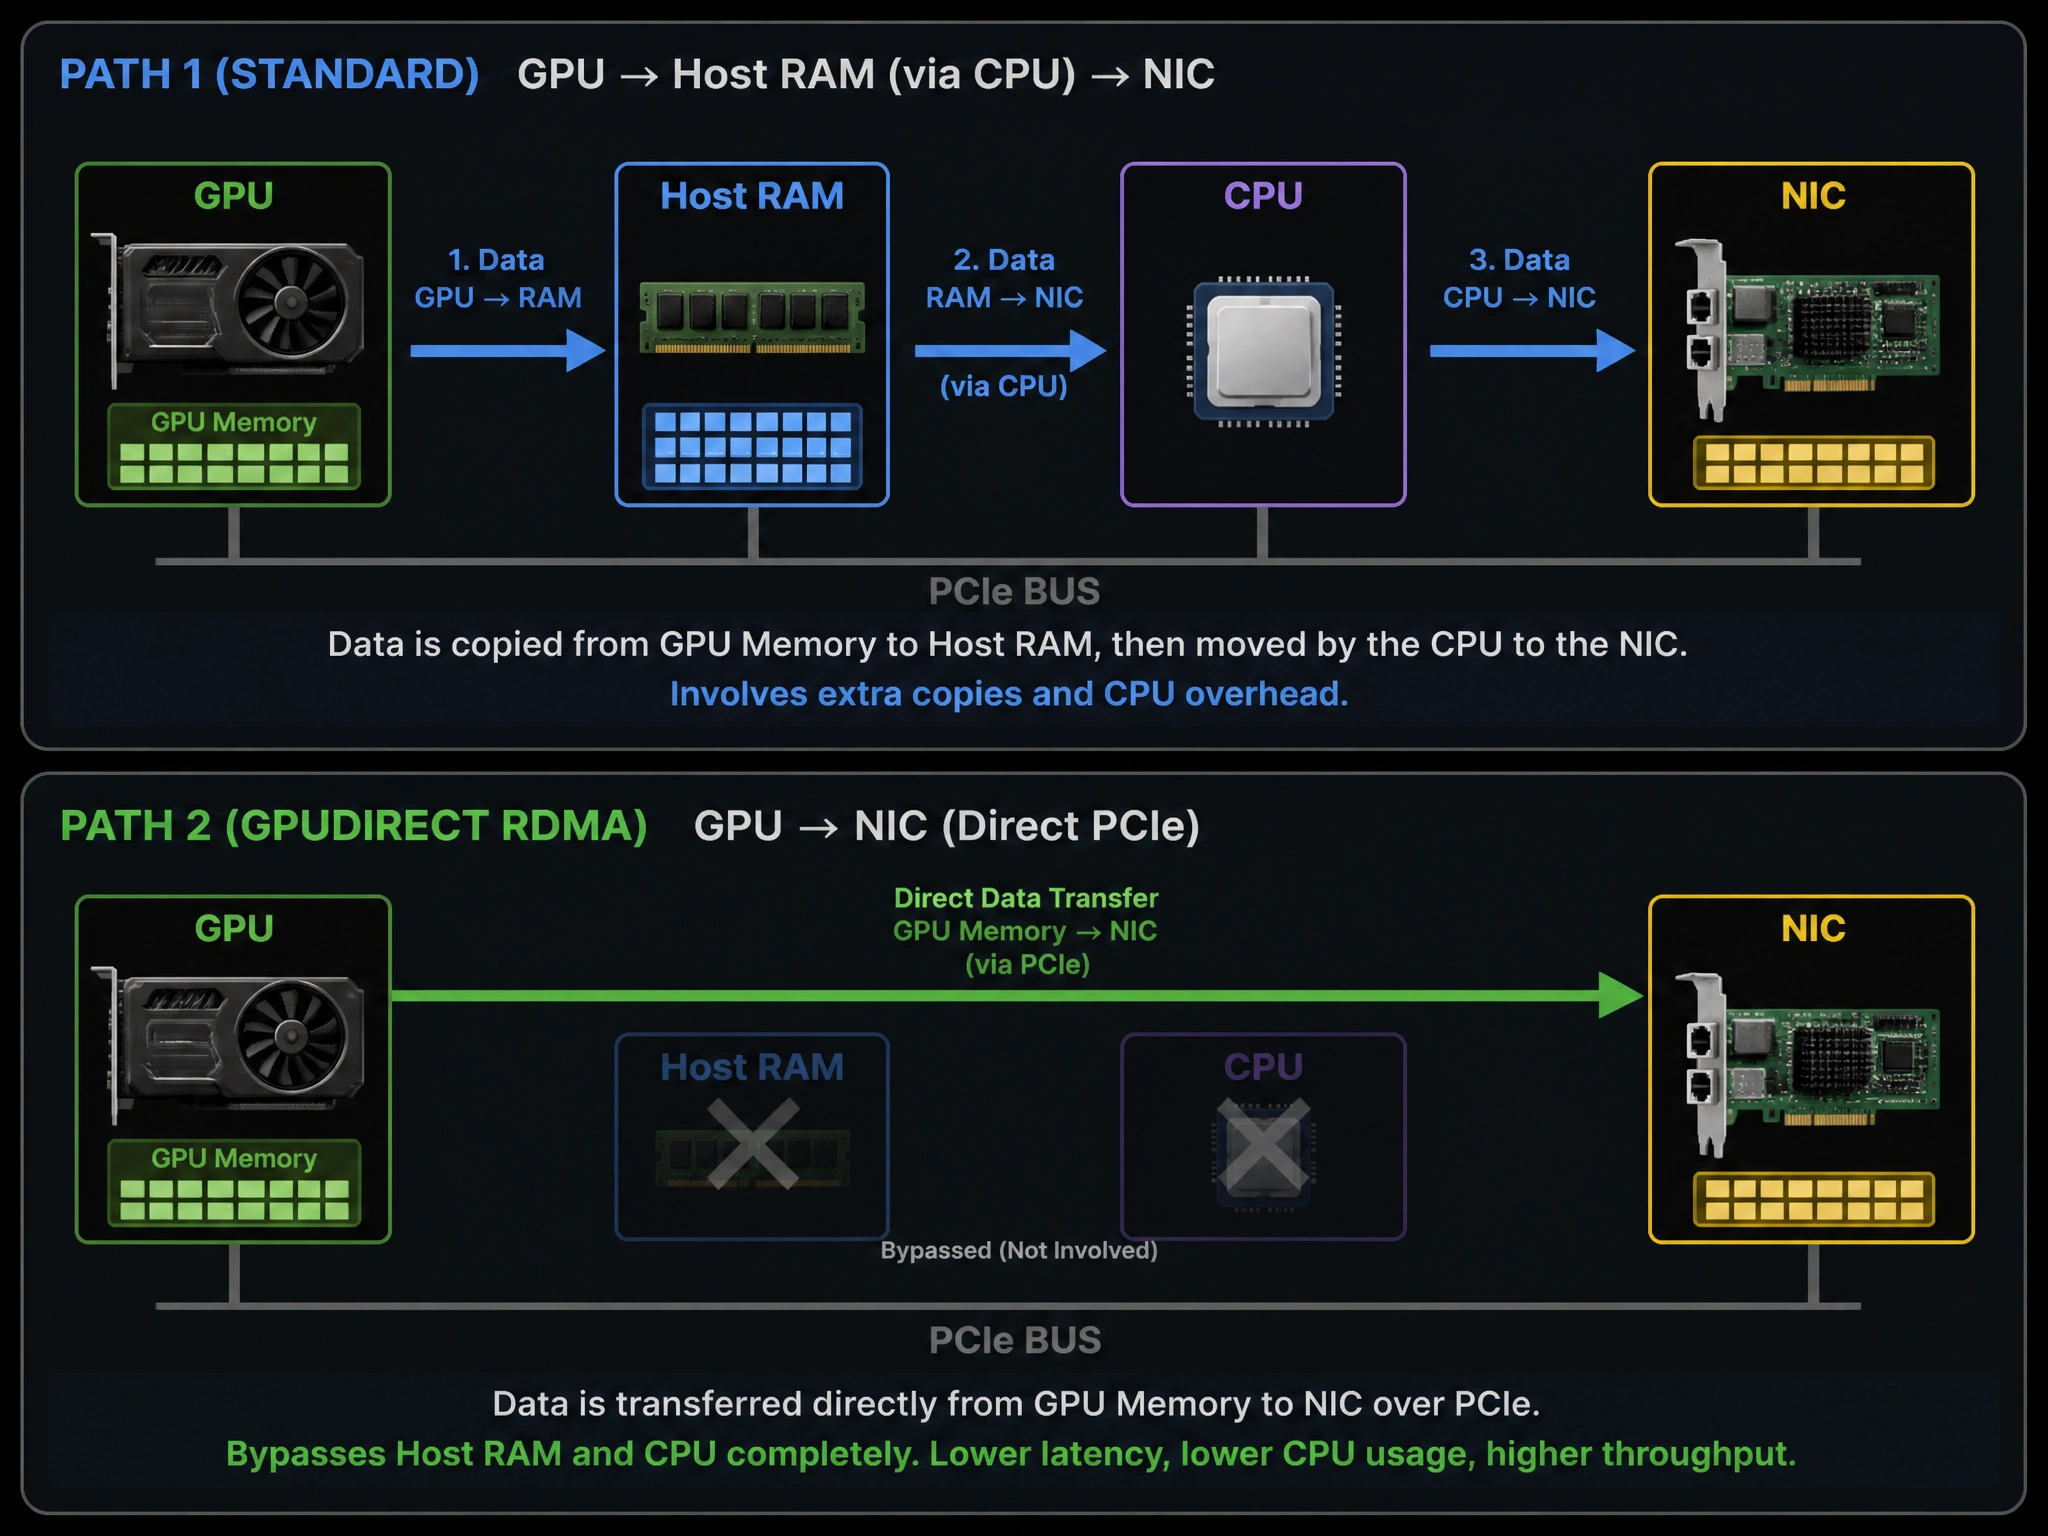Click the blue arrow from GPU to Host RAM
The height and width of the screenshot is (1536, 2048).
[508, 350]
